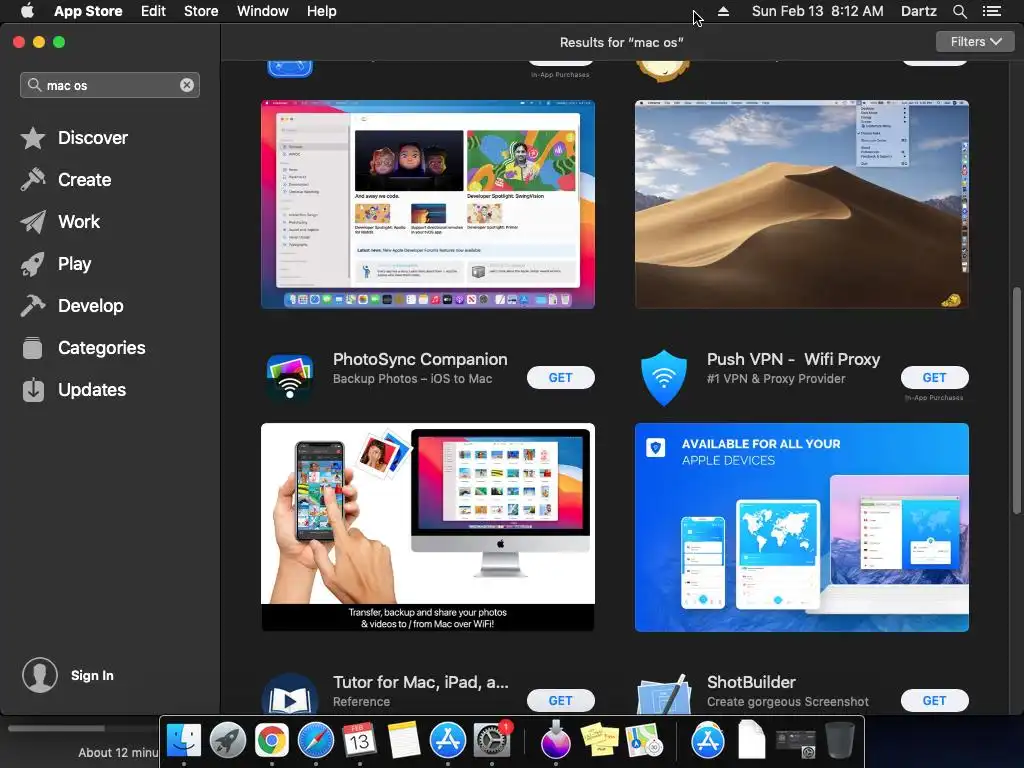Open Push VPN shield icon

click(664, 377)
